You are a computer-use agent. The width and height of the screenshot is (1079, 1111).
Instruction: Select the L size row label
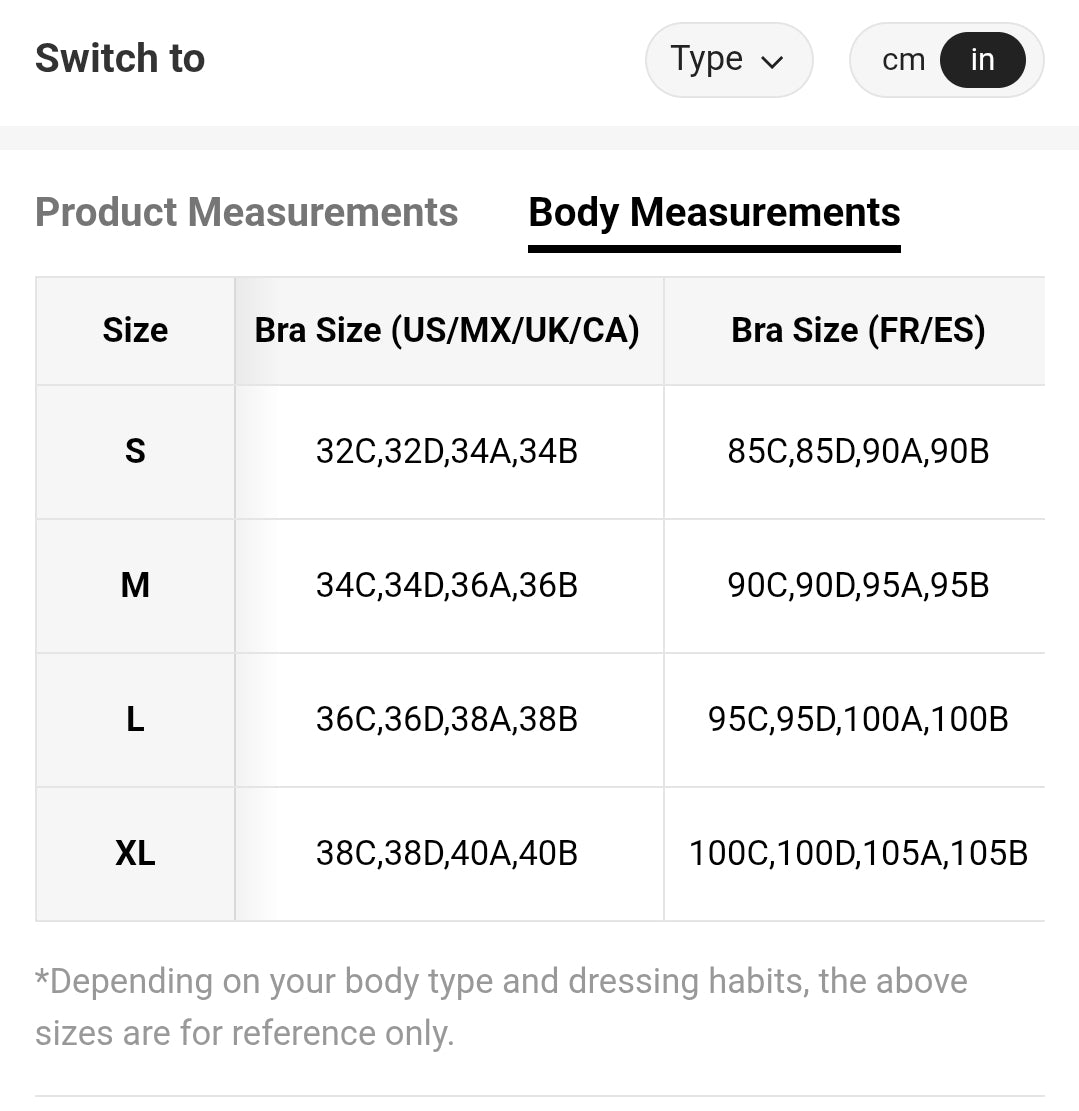coord(135,719)
